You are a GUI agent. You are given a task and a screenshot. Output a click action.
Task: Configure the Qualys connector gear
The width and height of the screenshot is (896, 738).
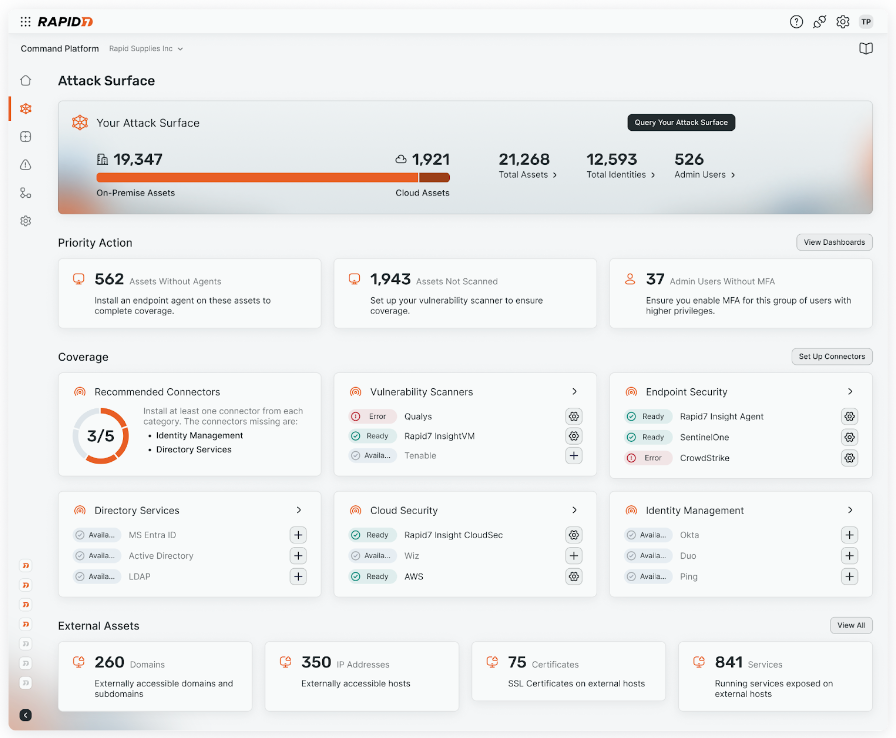(574, 417)
